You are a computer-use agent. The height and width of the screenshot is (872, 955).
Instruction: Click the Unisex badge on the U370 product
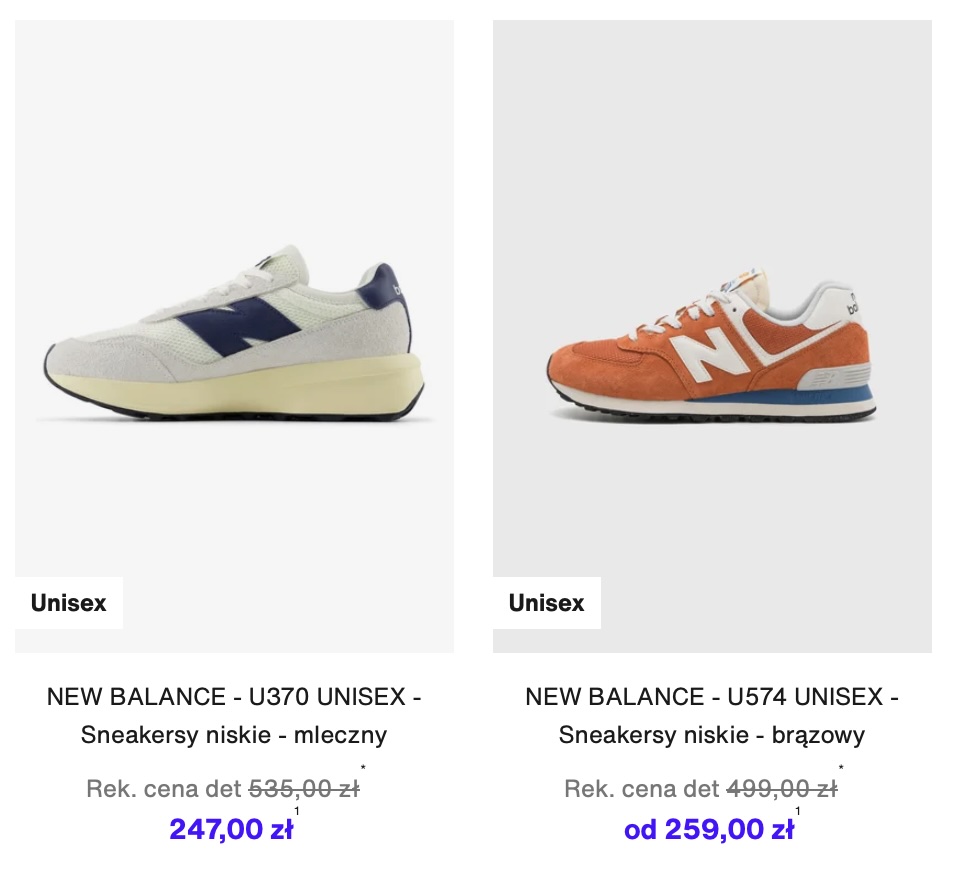(69, 603)
